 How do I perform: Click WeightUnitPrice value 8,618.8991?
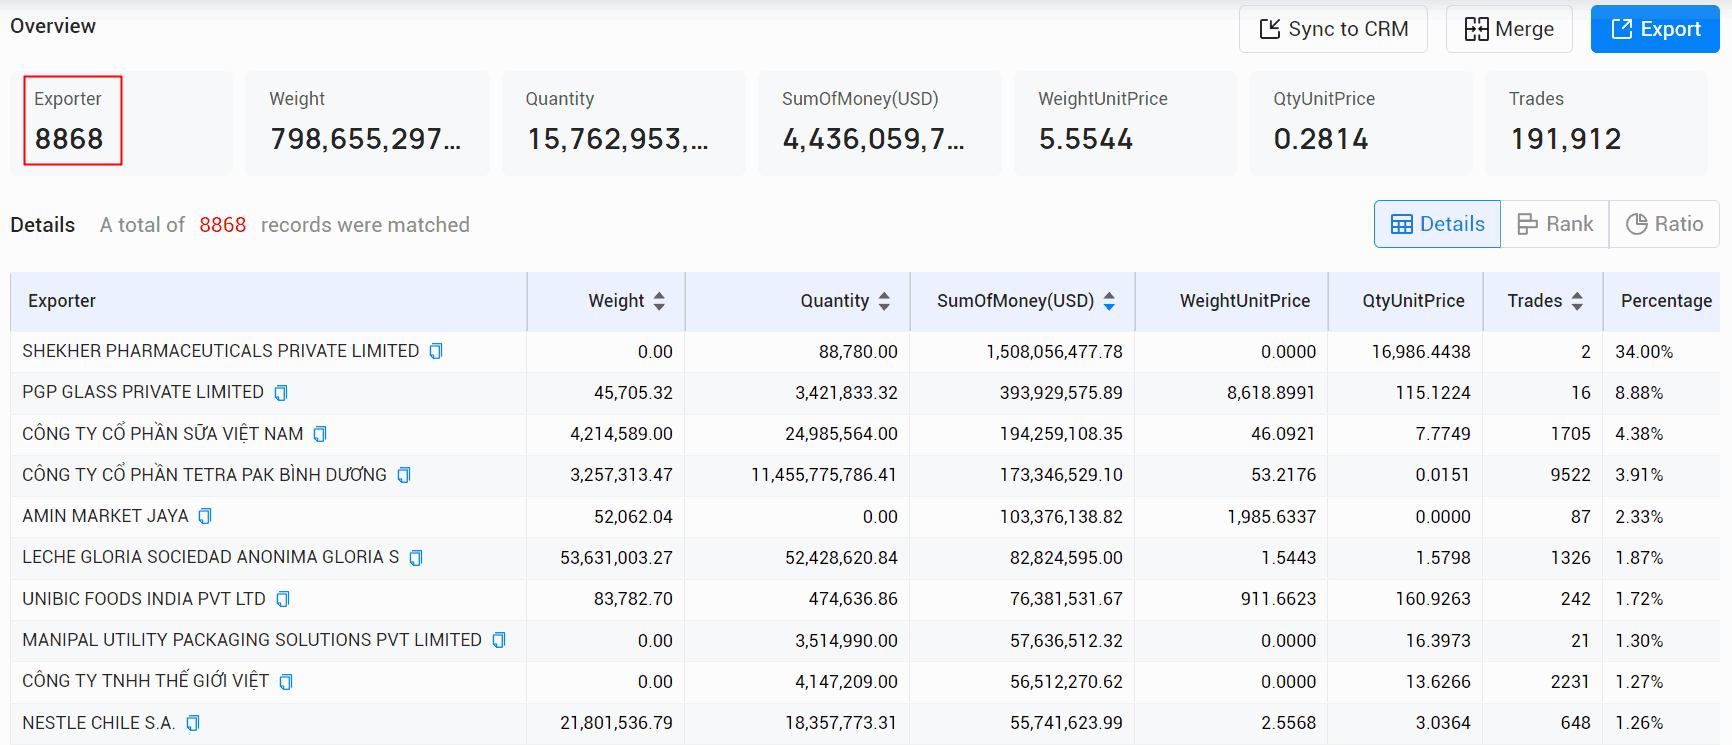click(x=1271, y=393)
